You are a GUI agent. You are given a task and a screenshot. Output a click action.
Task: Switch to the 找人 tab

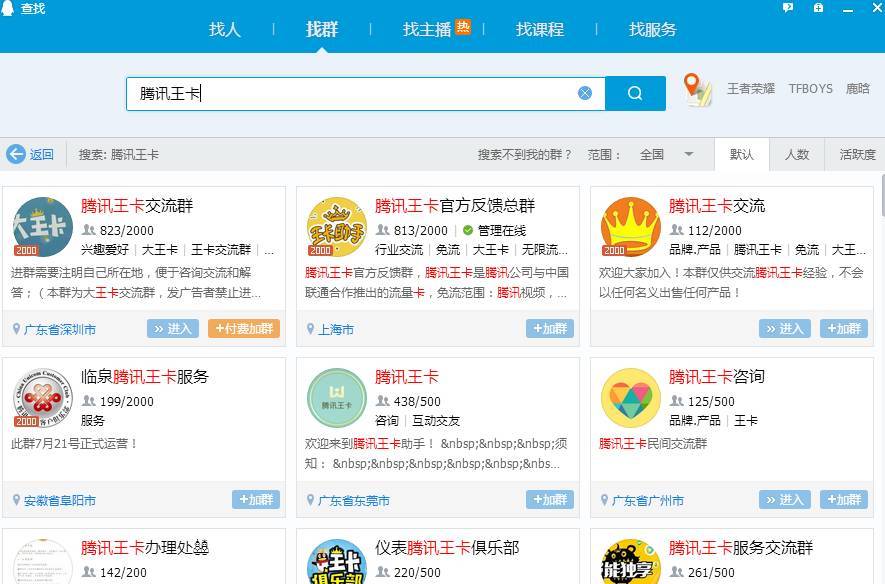pyautogui.click(x=225, y=29)
